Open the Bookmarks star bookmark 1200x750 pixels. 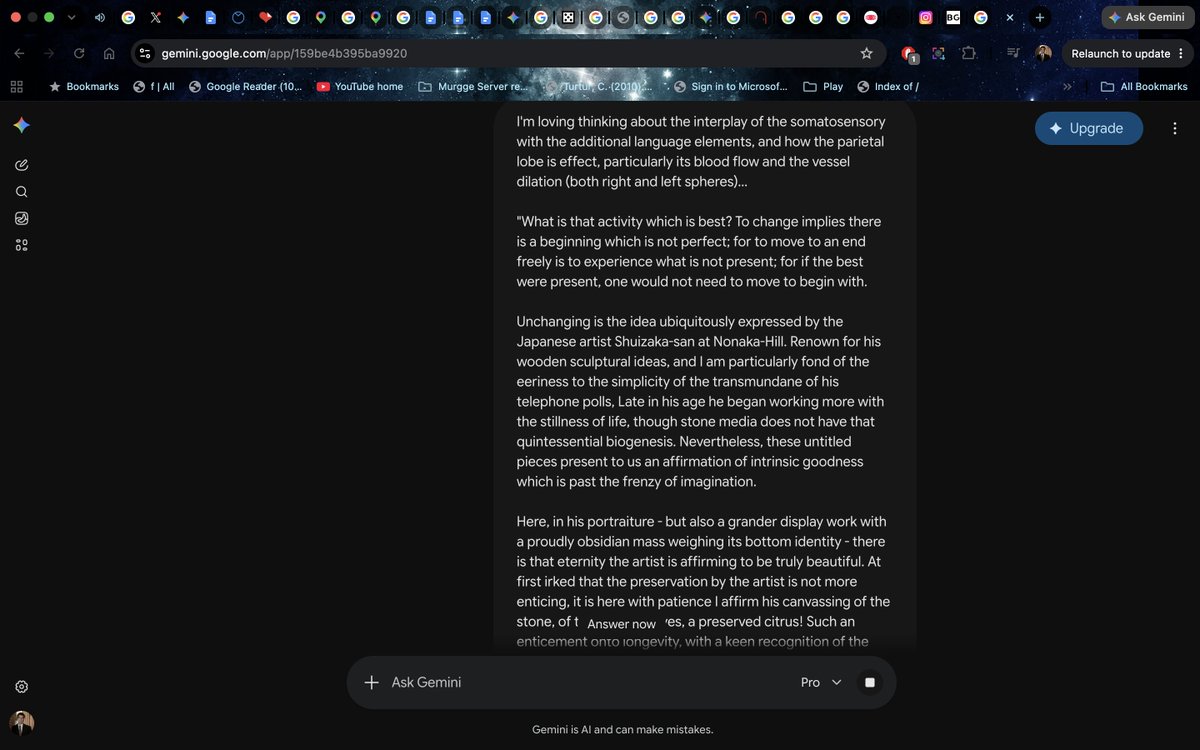tap(84, 86)
